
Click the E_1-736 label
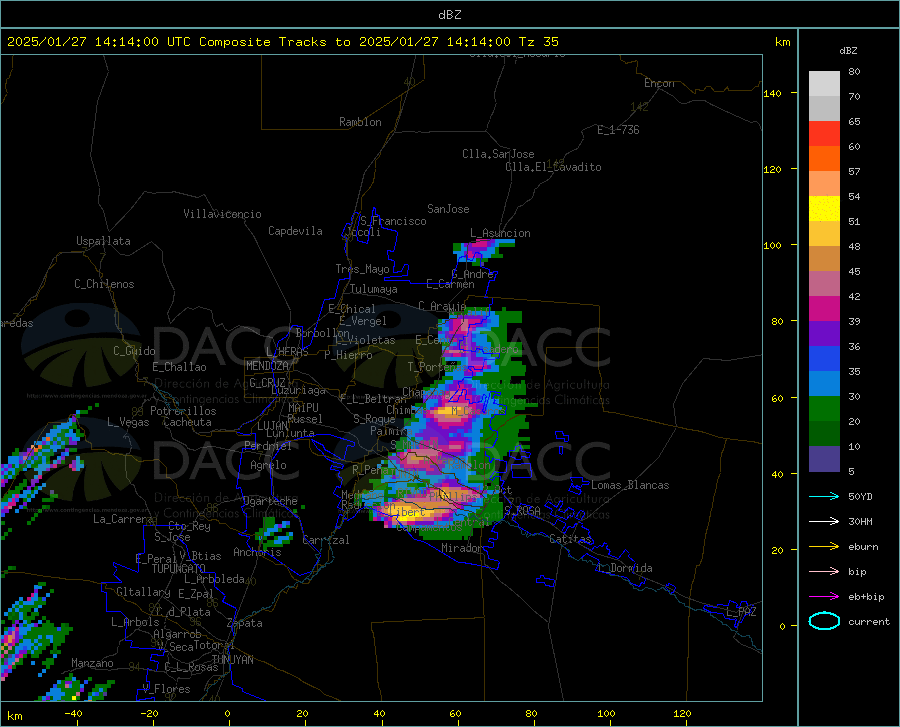point(618,130)
